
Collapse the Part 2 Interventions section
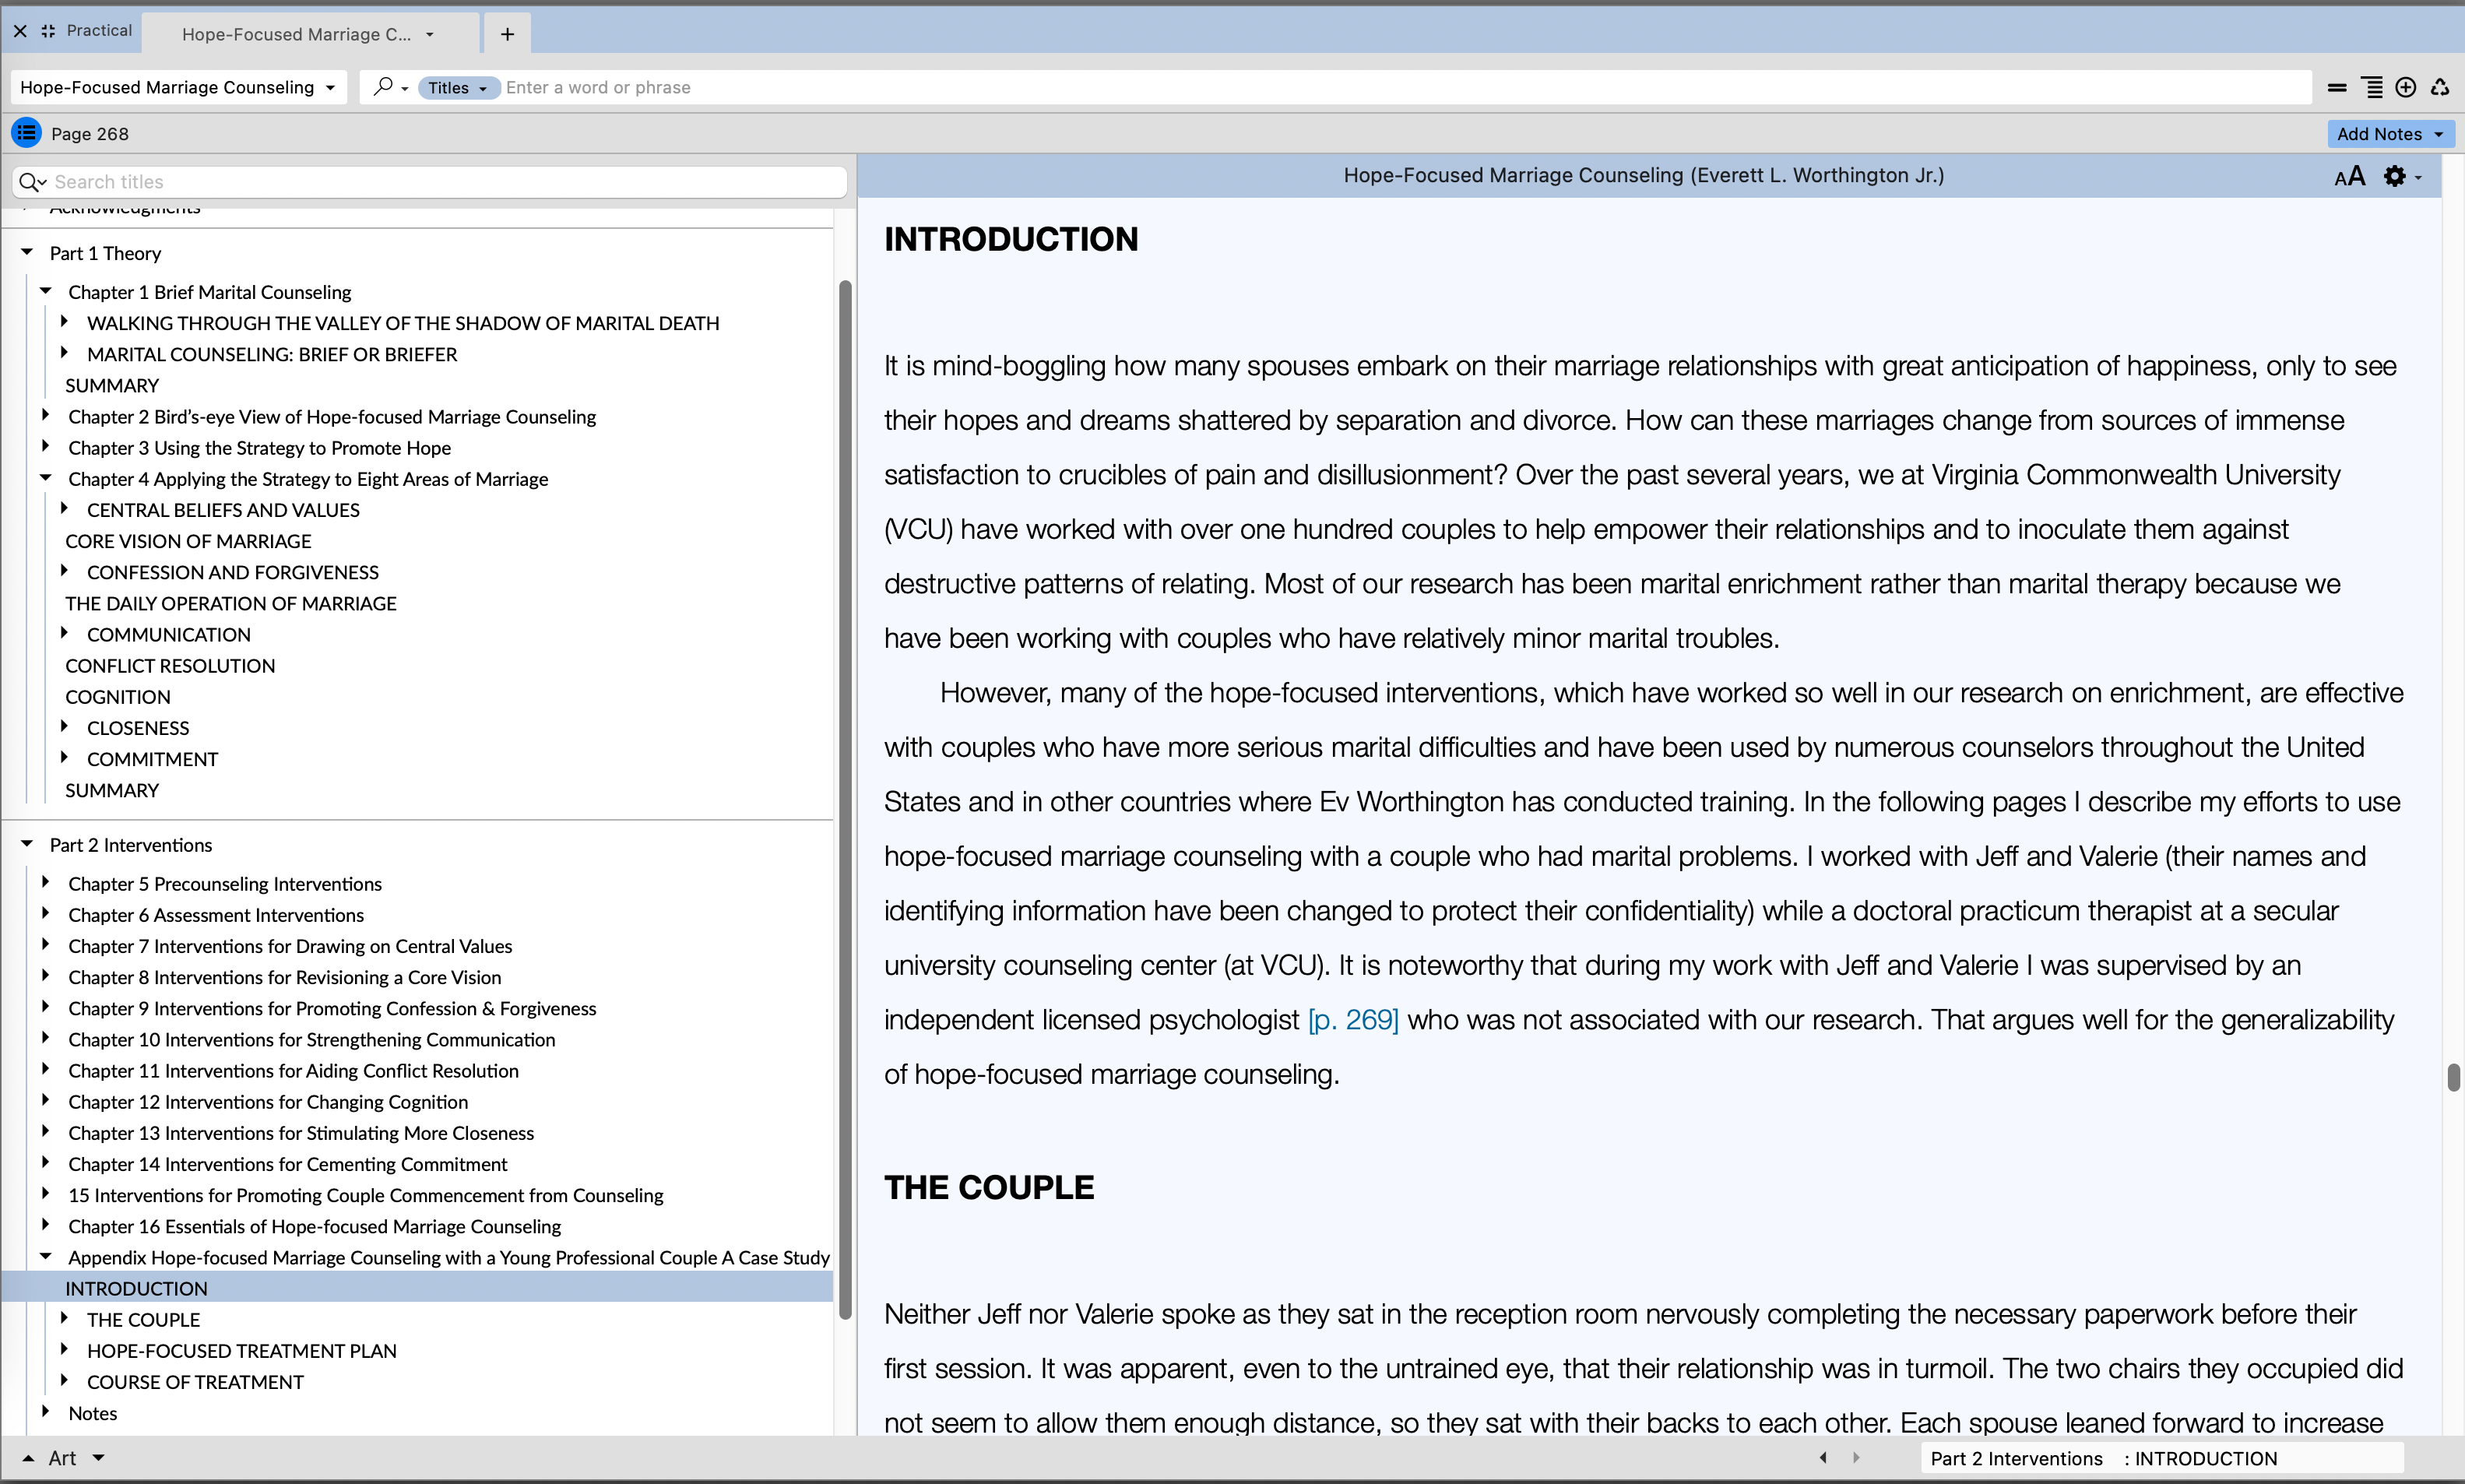pyautogui.click(x=27, y=844)
